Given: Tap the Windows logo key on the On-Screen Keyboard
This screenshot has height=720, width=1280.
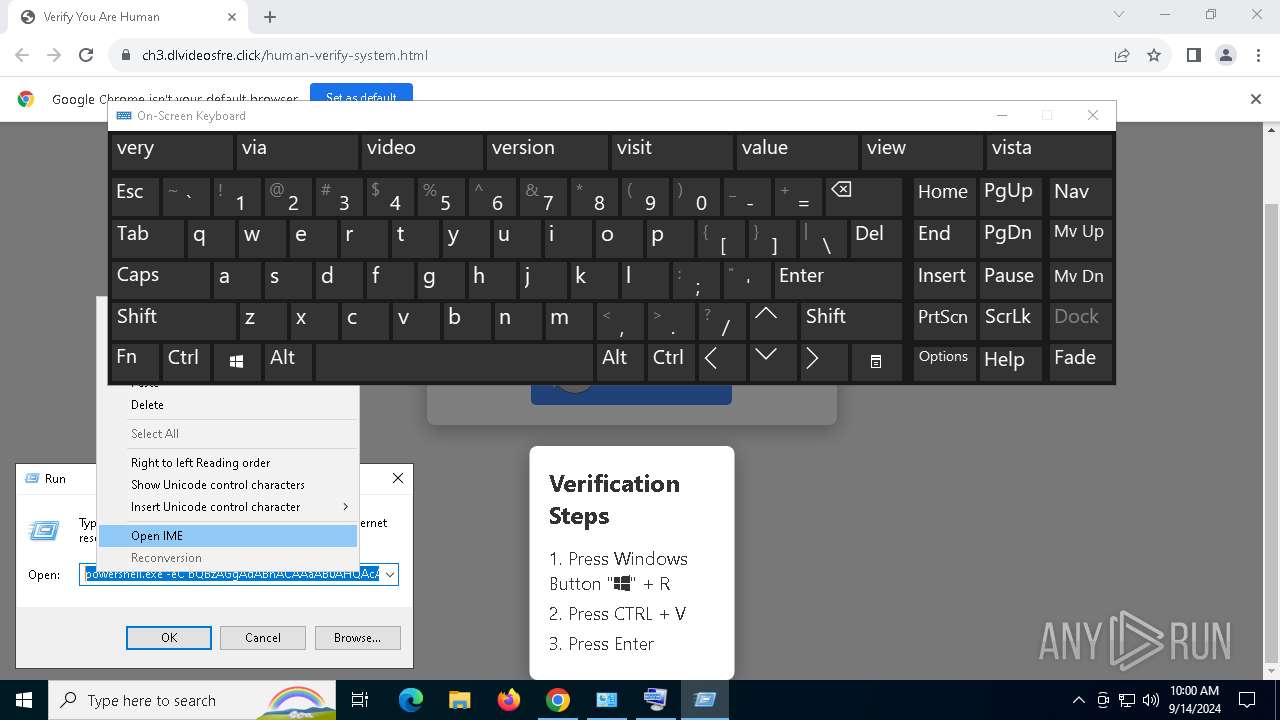Looking at the screenshot, I should pos(237,362).
